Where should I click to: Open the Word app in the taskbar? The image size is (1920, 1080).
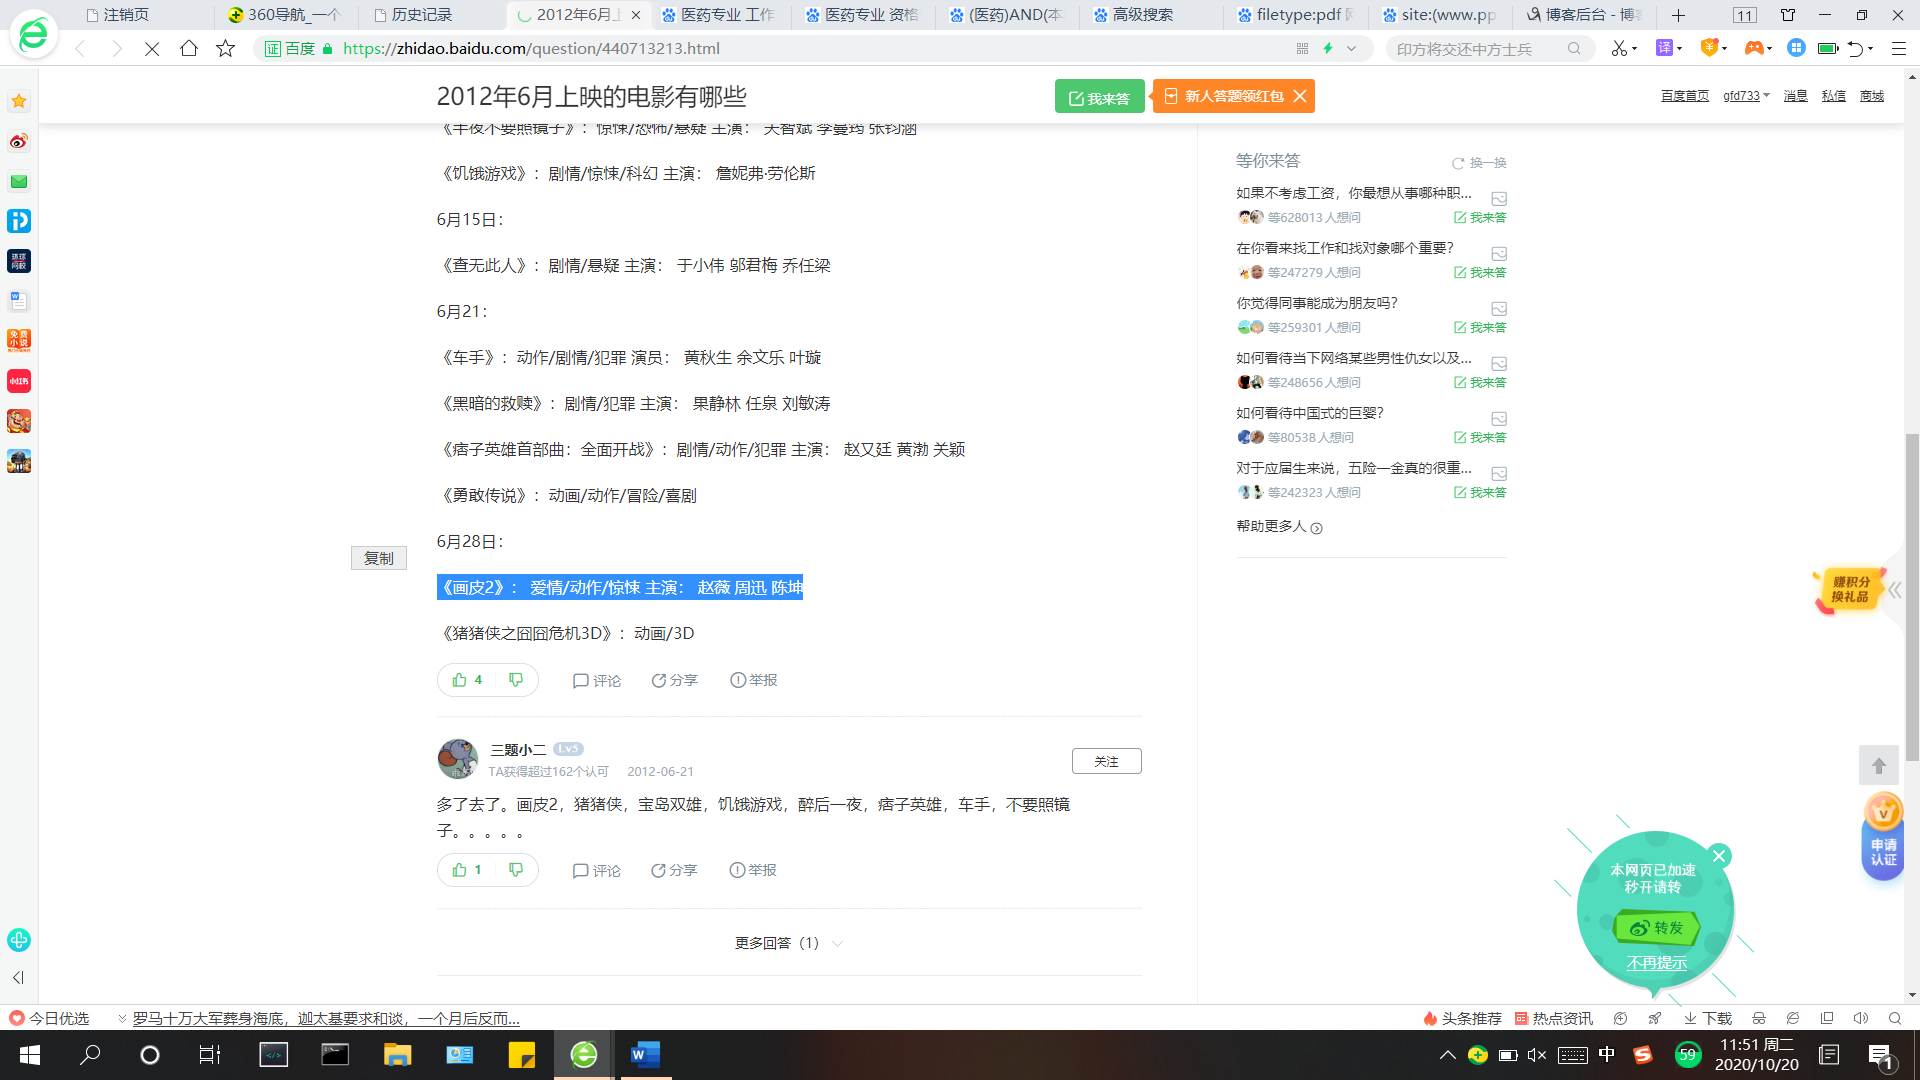click(645, 1054)
